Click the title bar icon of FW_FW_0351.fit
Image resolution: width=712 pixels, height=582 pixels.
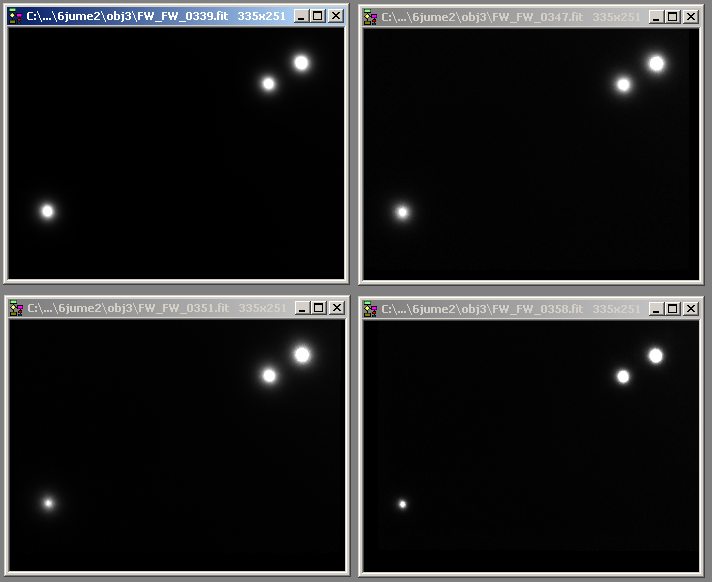pyautogui.click(x=16, y=308)
